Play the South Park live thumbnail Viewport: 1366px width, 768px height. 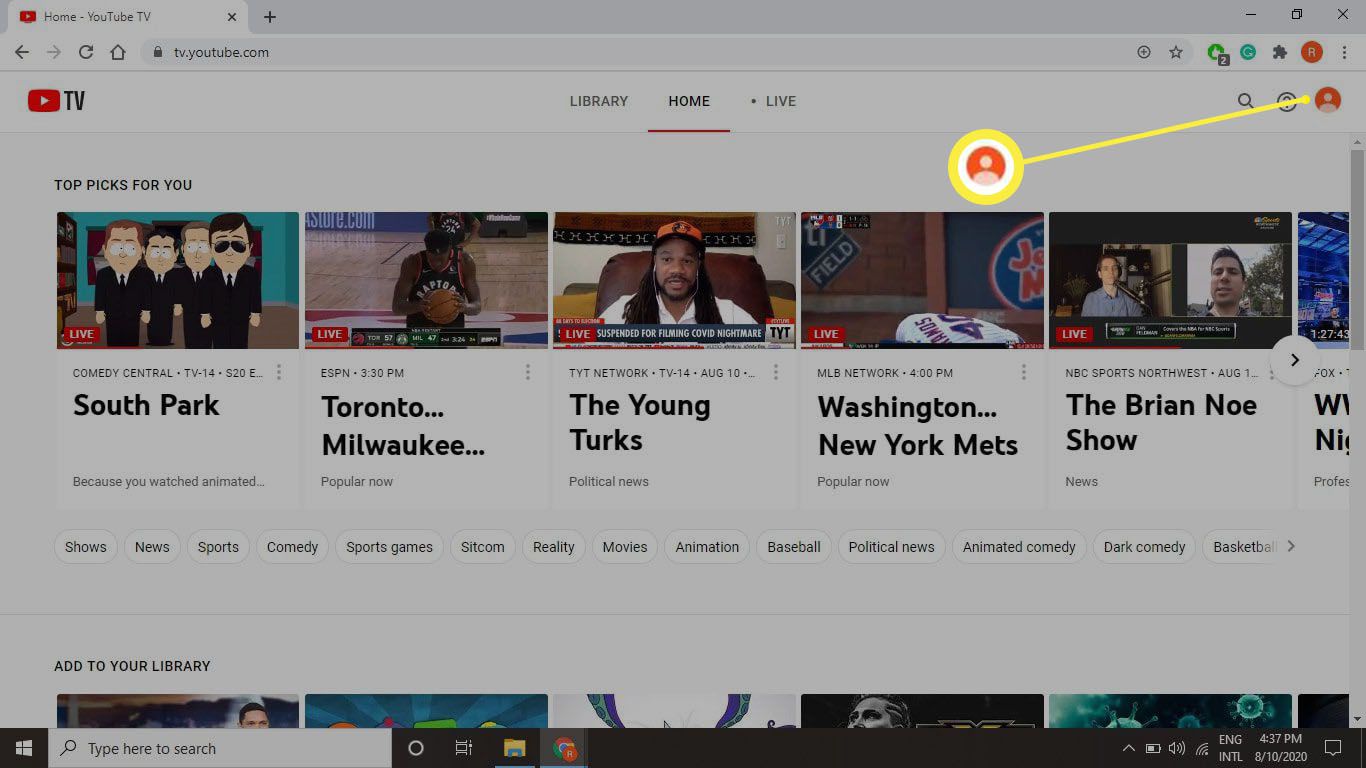(178, 280)
